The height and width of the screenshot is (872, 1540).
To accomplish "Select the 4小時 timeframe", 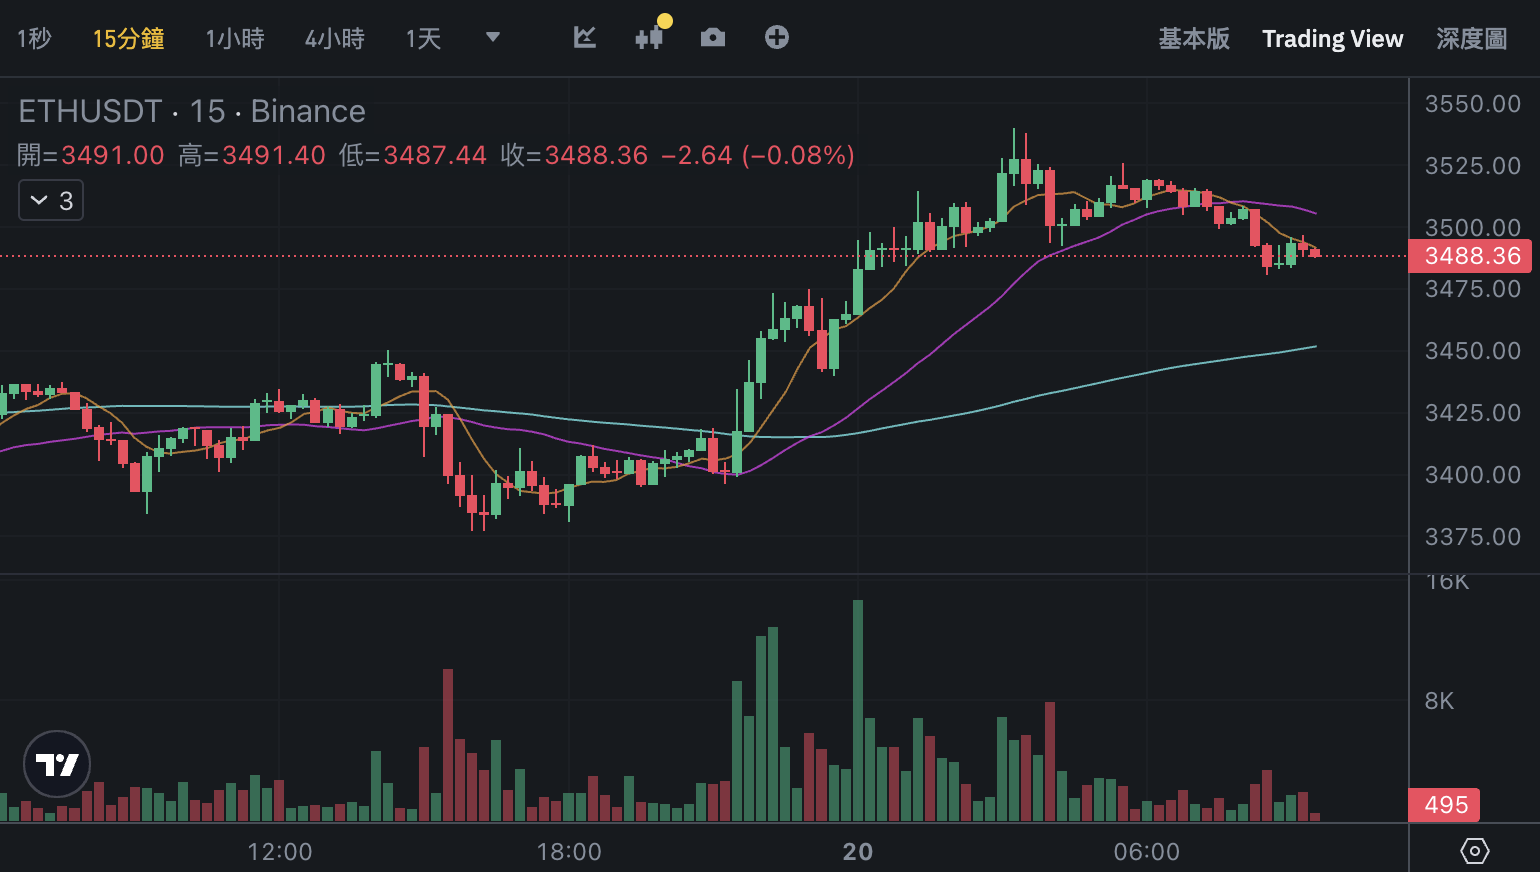I will tap(335, 39).
